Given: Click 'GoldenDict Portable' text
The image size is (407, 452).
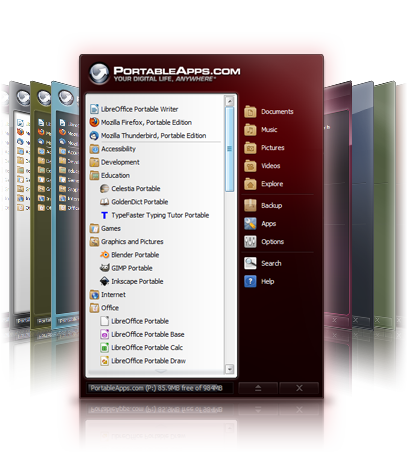Looking at the screenshot, I should [x=140, y=202].
